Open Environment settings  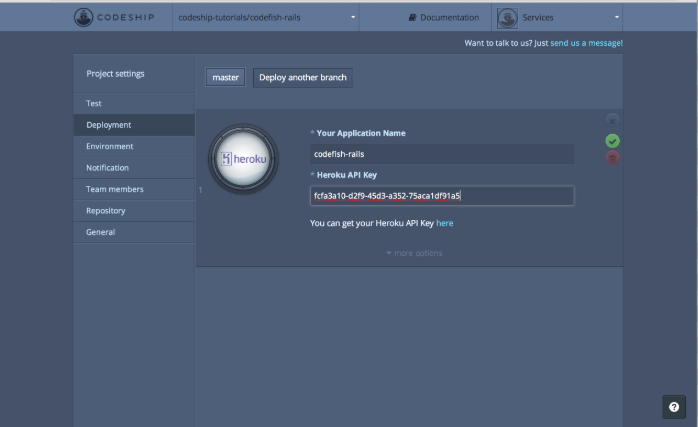[x=134, y=146]
